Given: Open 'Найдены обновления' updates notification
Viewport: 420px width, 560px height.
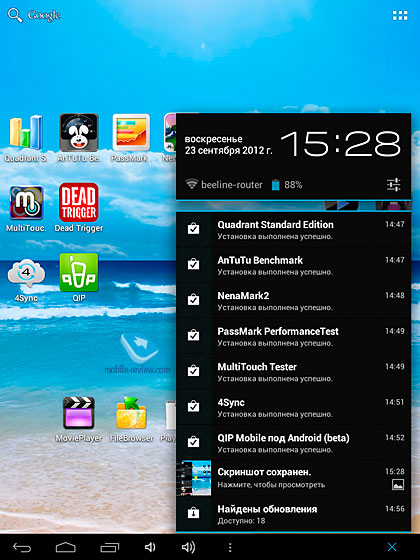Looking at the screenshot, I should pyautogui.click(x=293, y=514).
